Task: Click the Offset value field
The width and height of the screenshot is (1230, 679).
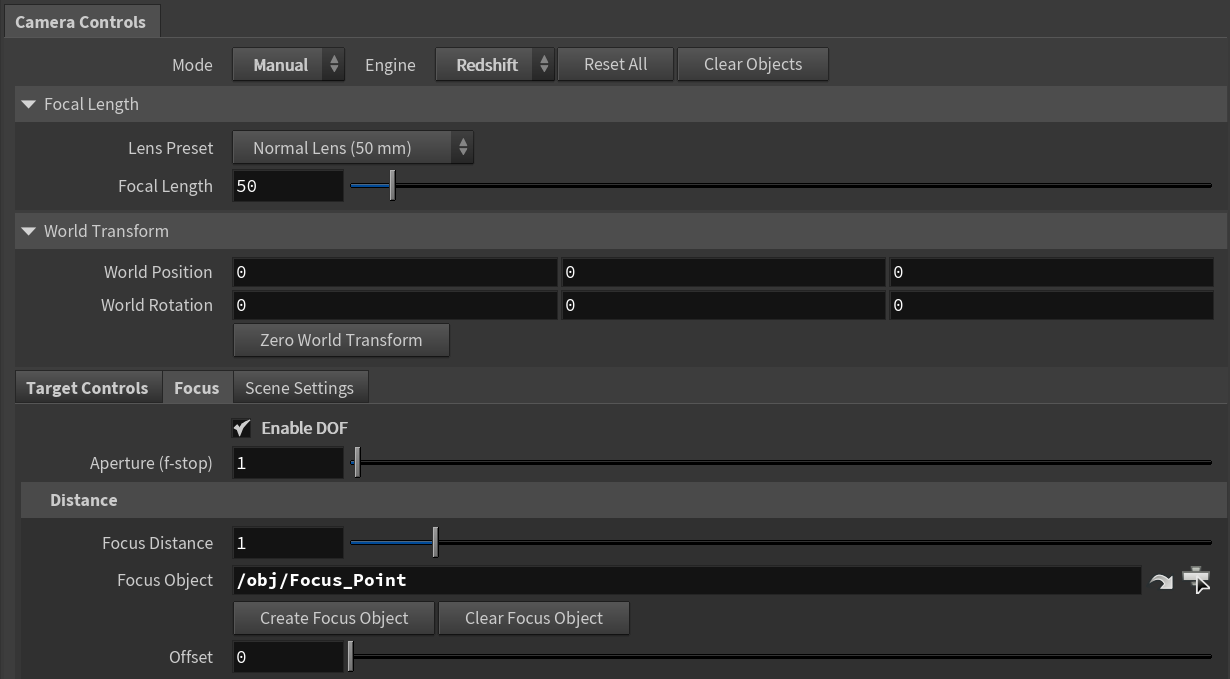Action: tap(288, 657)
